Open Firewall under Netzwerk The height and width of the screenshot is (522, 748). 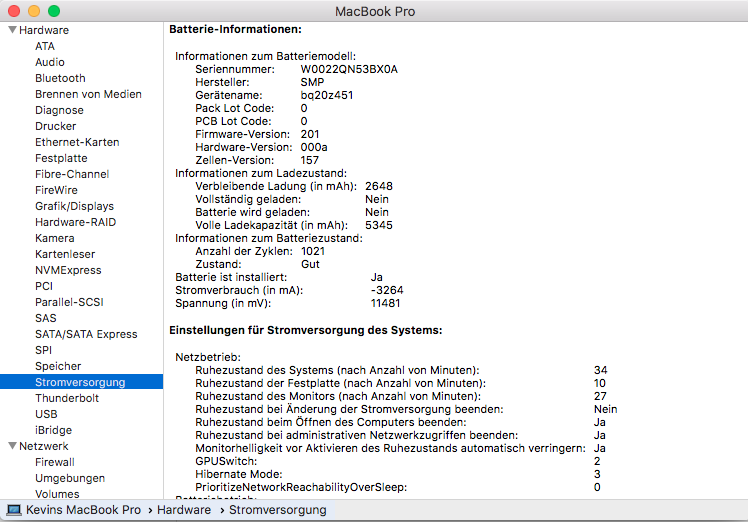coord(55,462)
